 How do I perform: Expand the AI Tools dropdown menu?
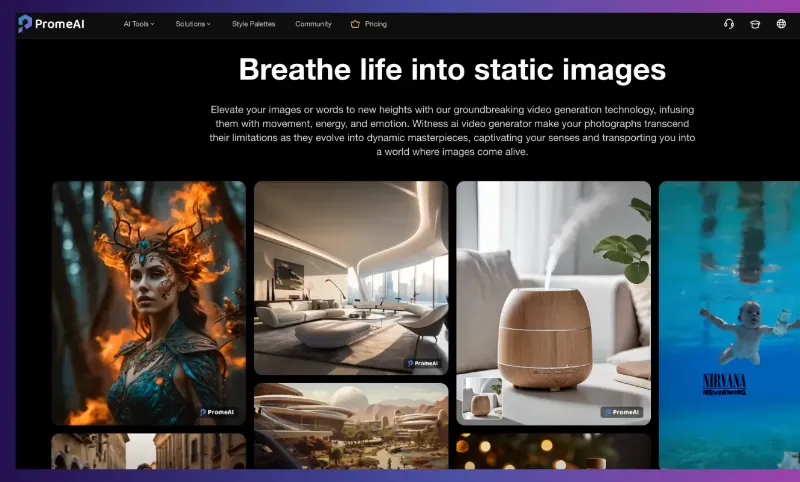(x=139, y=24)
